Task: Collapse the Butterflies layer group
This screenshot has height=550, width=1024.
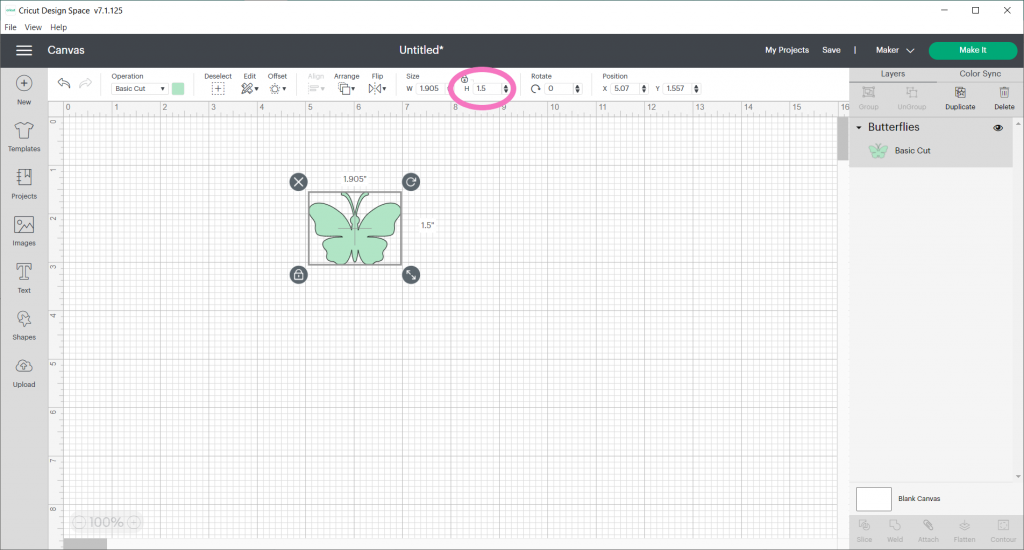Action: click(859, 127)
